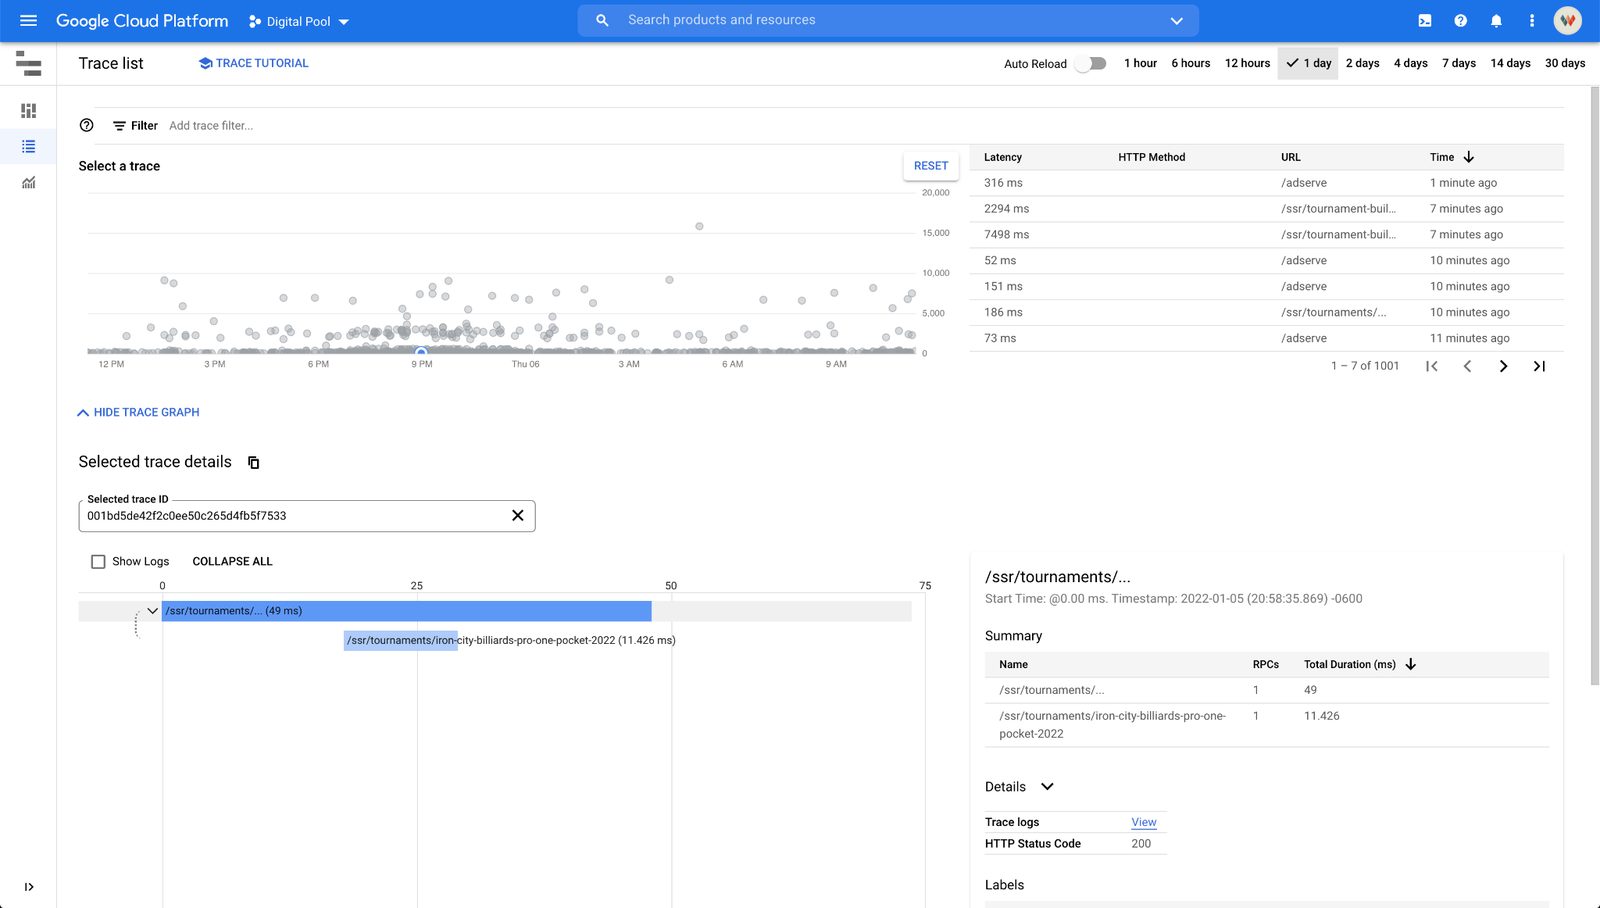Select the 1 hour time range
The image size is (1600, 908).
click(1140, 63)
